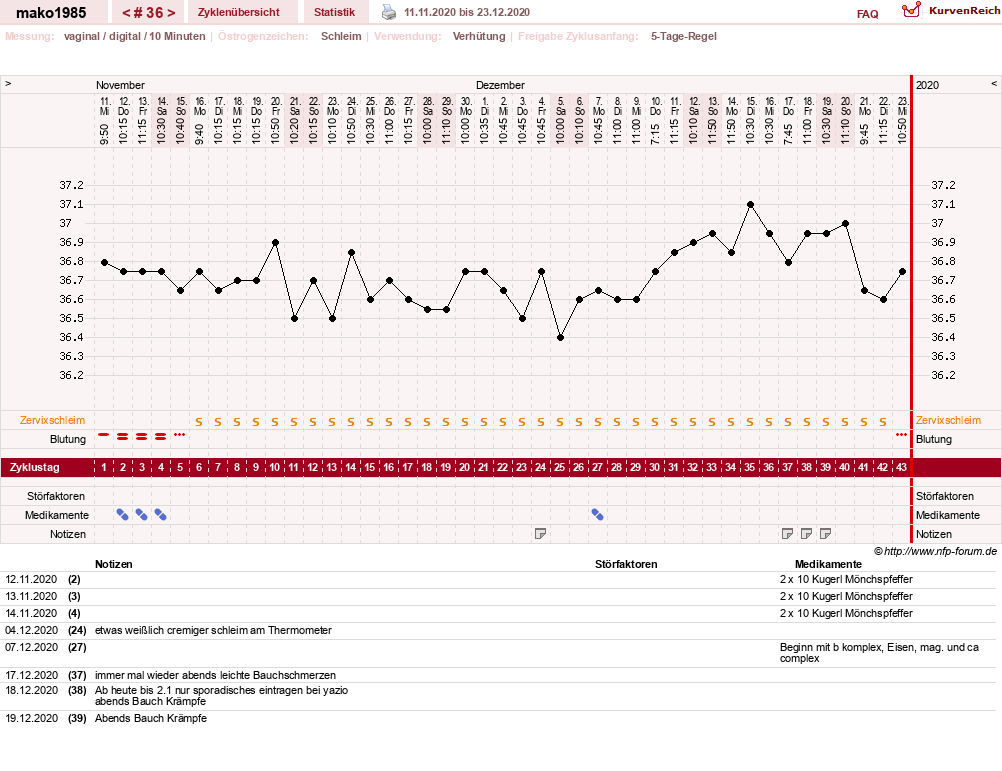Click the left Zervixschleim row label

[x=52, y=420]
